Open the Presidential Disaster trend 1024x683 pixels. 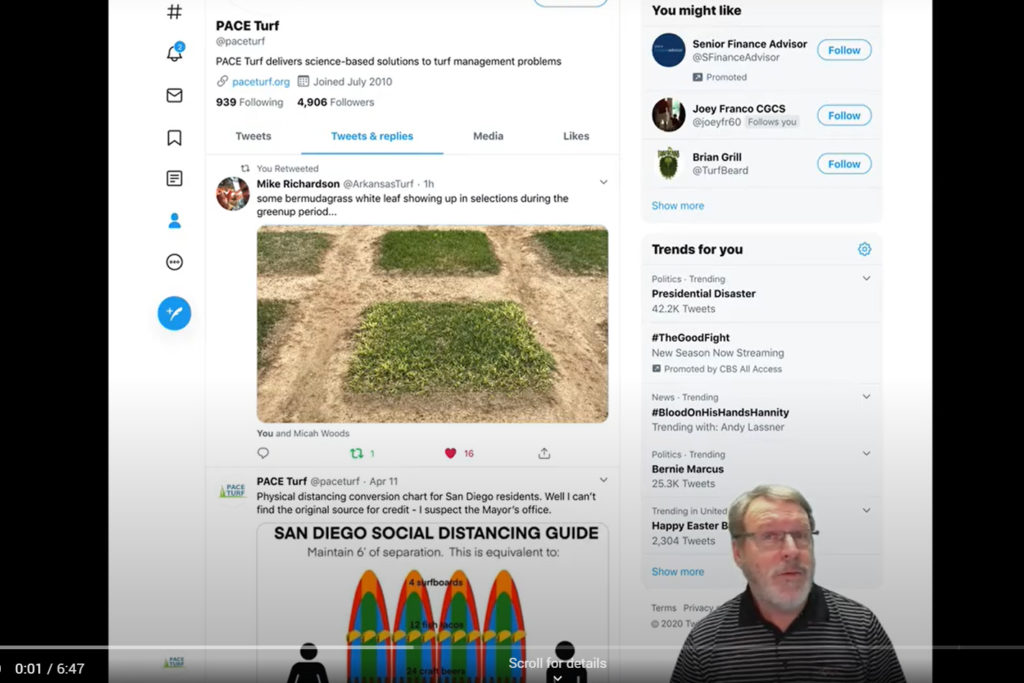click(x=703, y=294)
